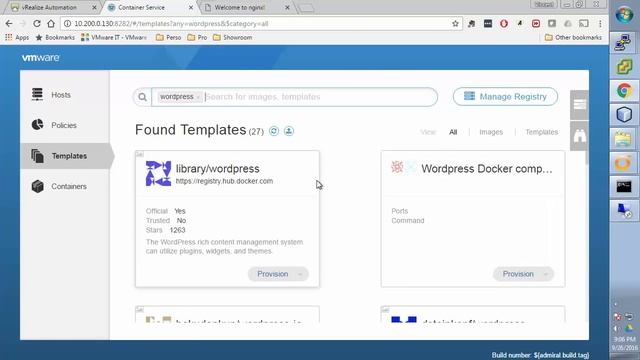Click the Opera extension icon
This screenshot has width=640, height=360.
[504, 24]
